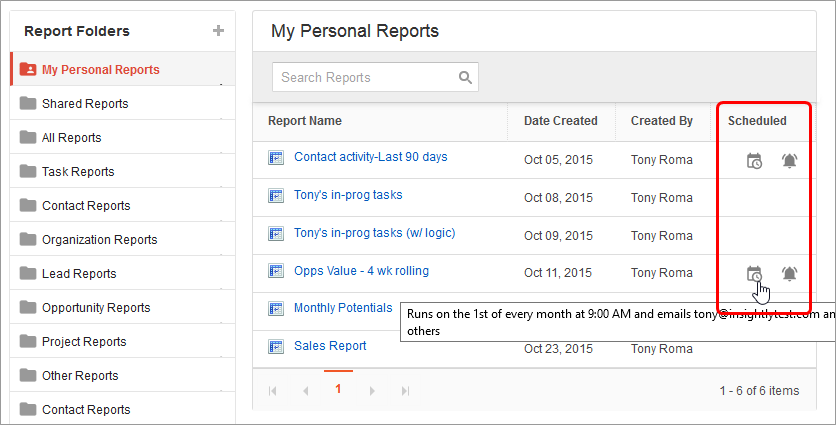Image resolution: width=836 pixels, height=425 pixels.
Task: Click date Oct 08, 2015
Action: [x=558, y=198]
